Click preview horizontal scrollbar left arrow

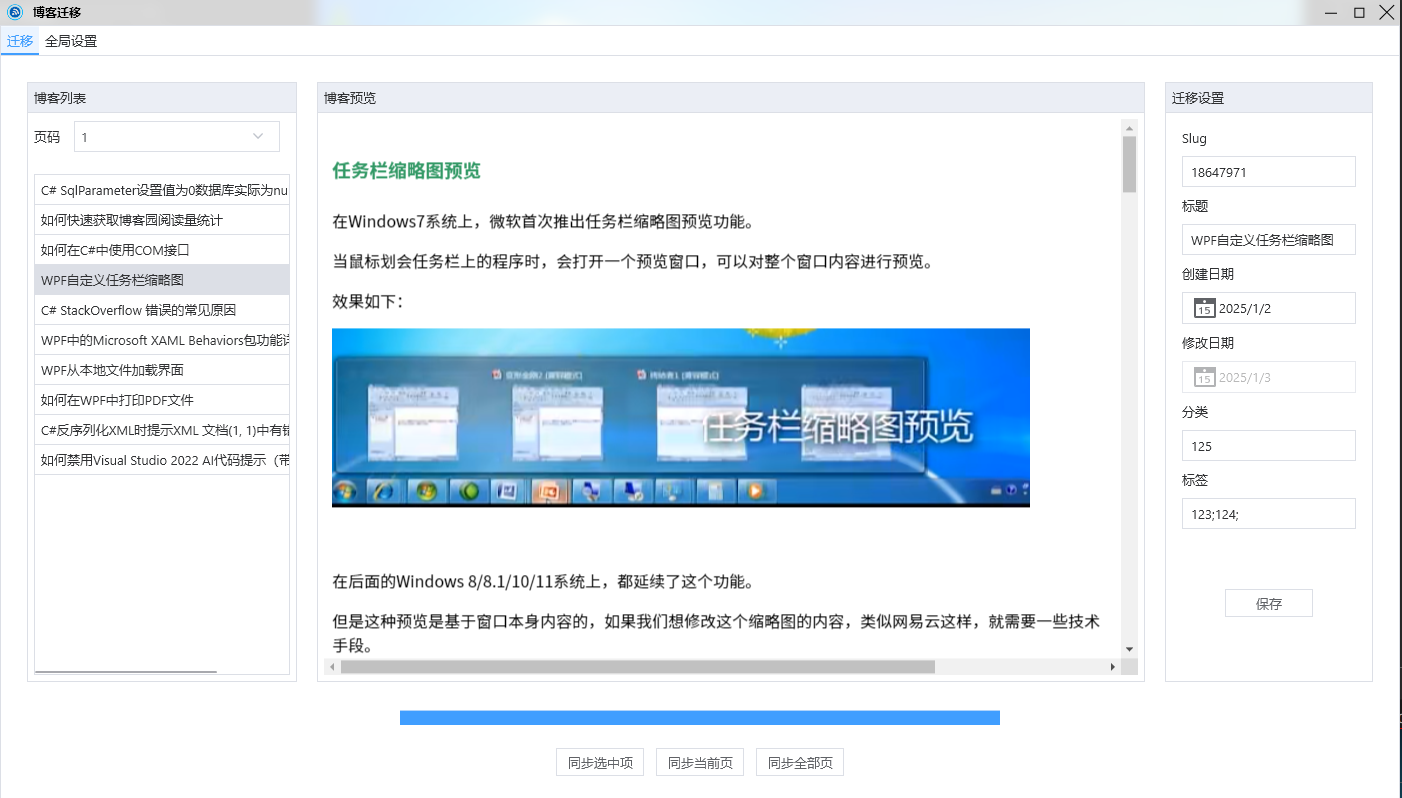pos(332,667)
